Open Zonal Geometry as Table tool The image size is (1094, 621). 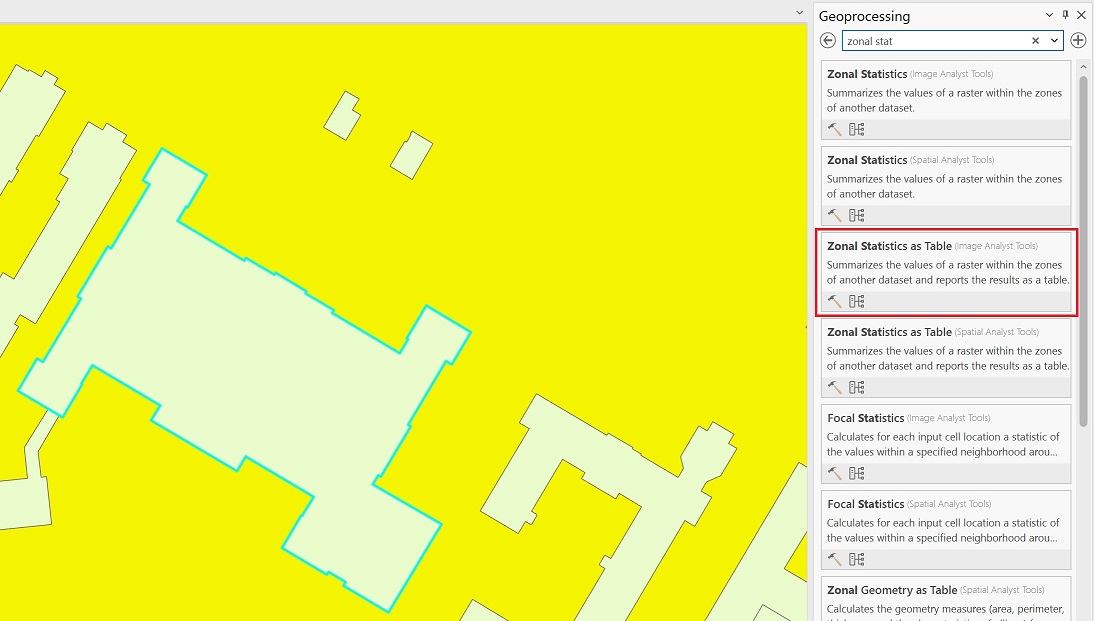[x=892, y=590]
